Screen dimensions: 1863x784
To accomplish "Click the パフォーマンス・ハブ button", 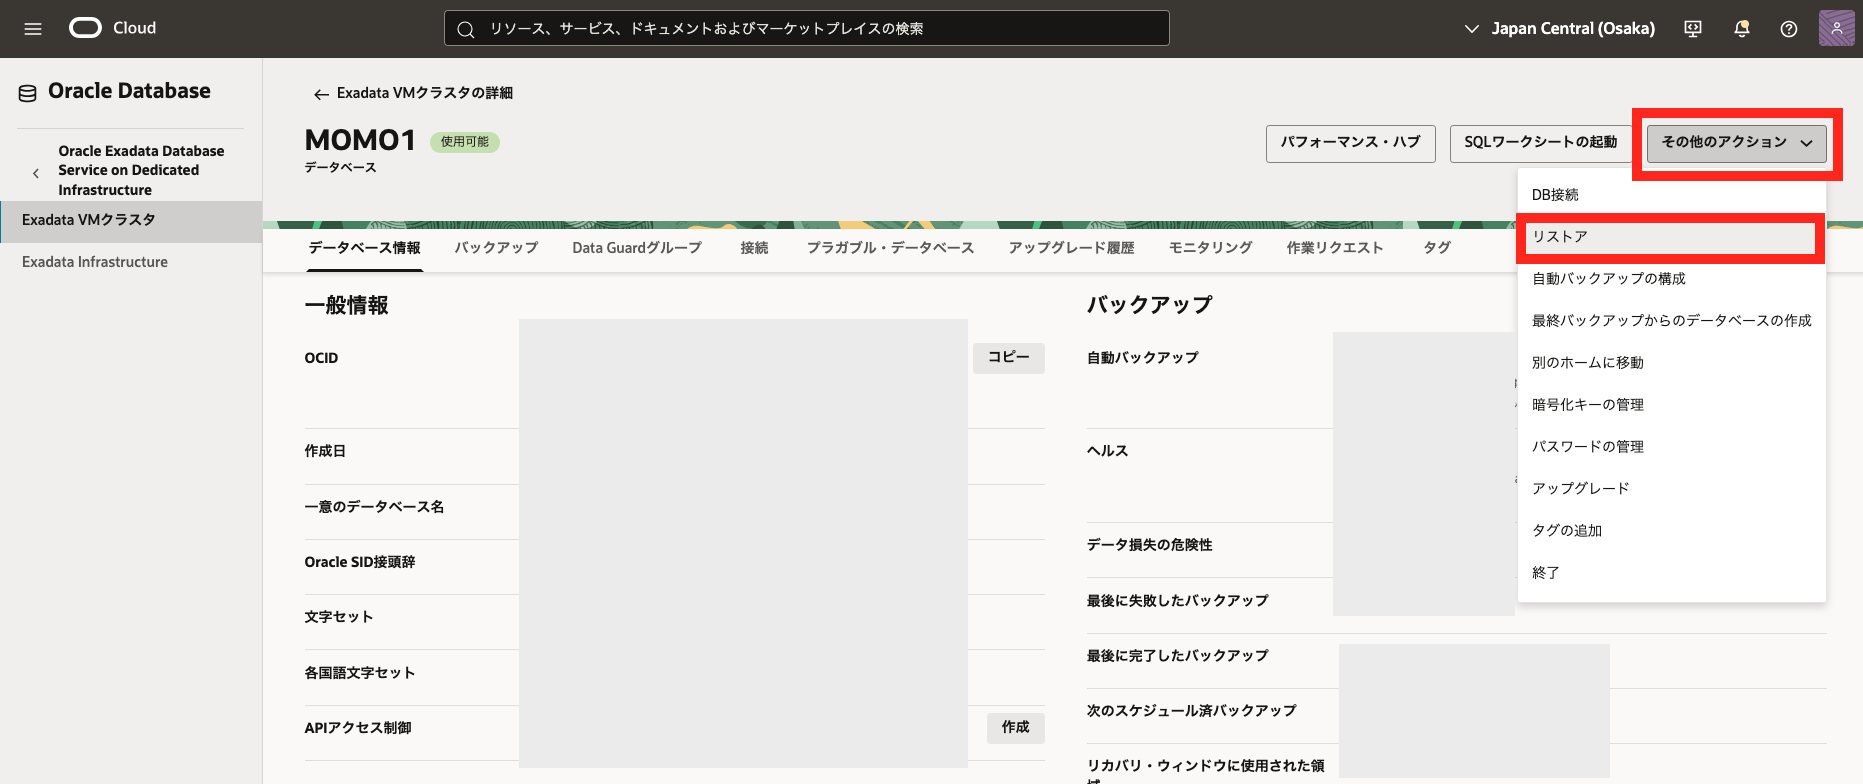I will (x=1350, y=143).
